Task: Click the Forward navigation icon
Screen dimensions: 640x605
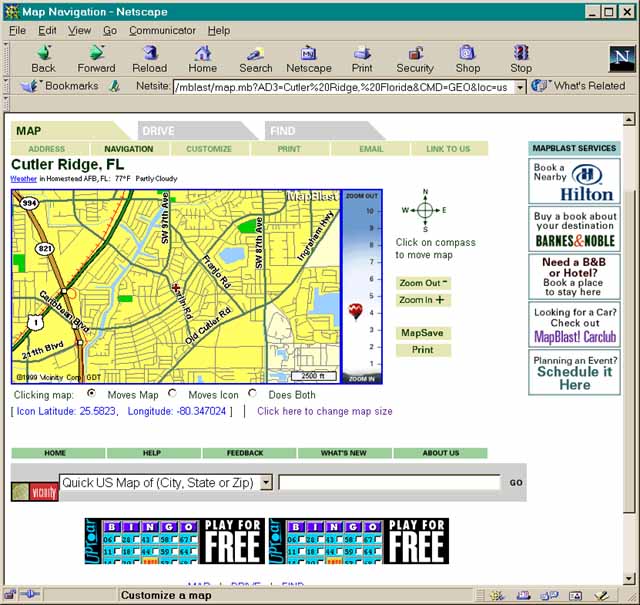Action: tap(96, 59)
